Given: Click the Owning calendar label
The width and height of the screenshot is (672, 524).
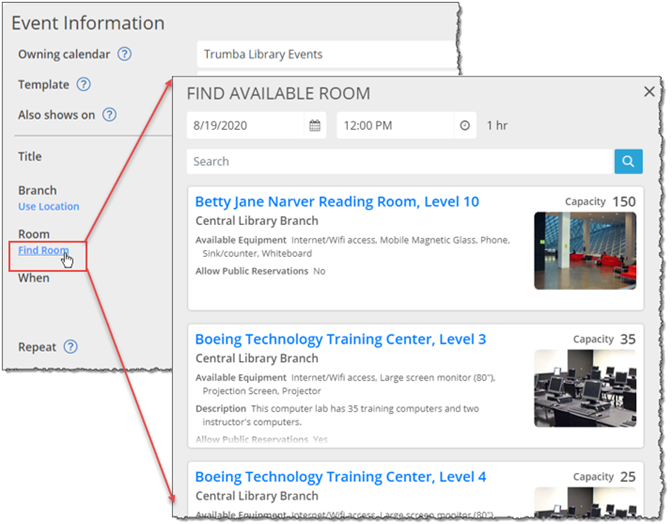Looking at the screenshot, I should pos(64,54).
